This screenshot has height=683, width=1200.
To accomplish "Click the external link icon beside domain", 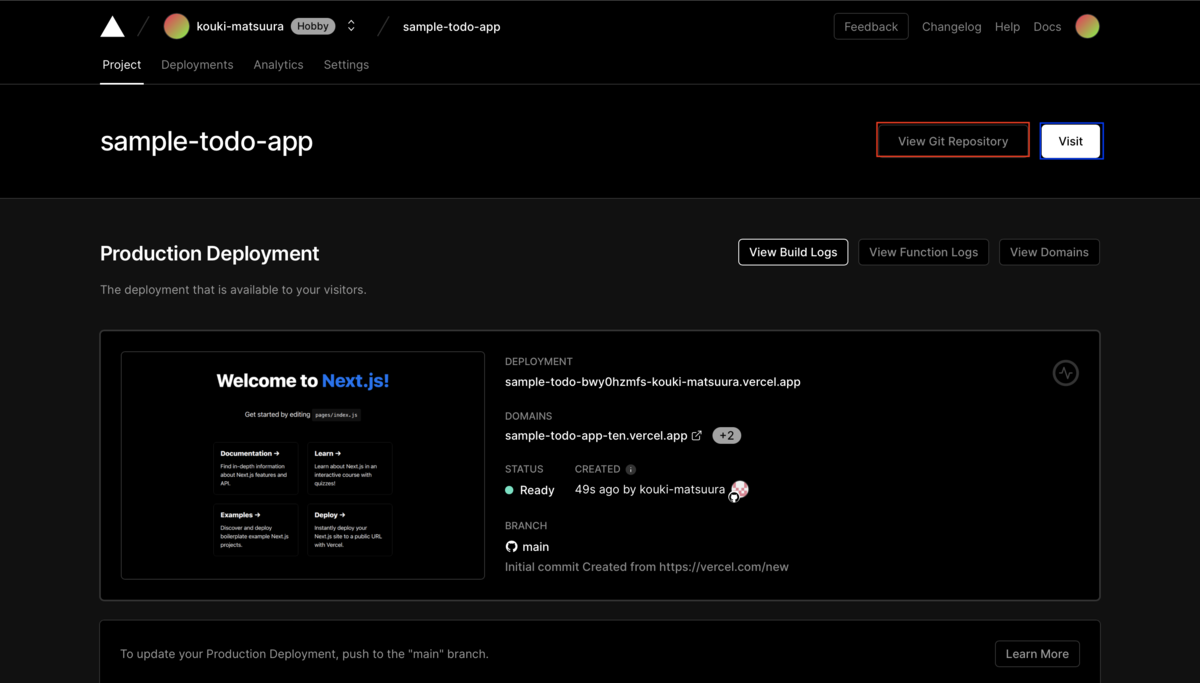I will click(697, 436).
